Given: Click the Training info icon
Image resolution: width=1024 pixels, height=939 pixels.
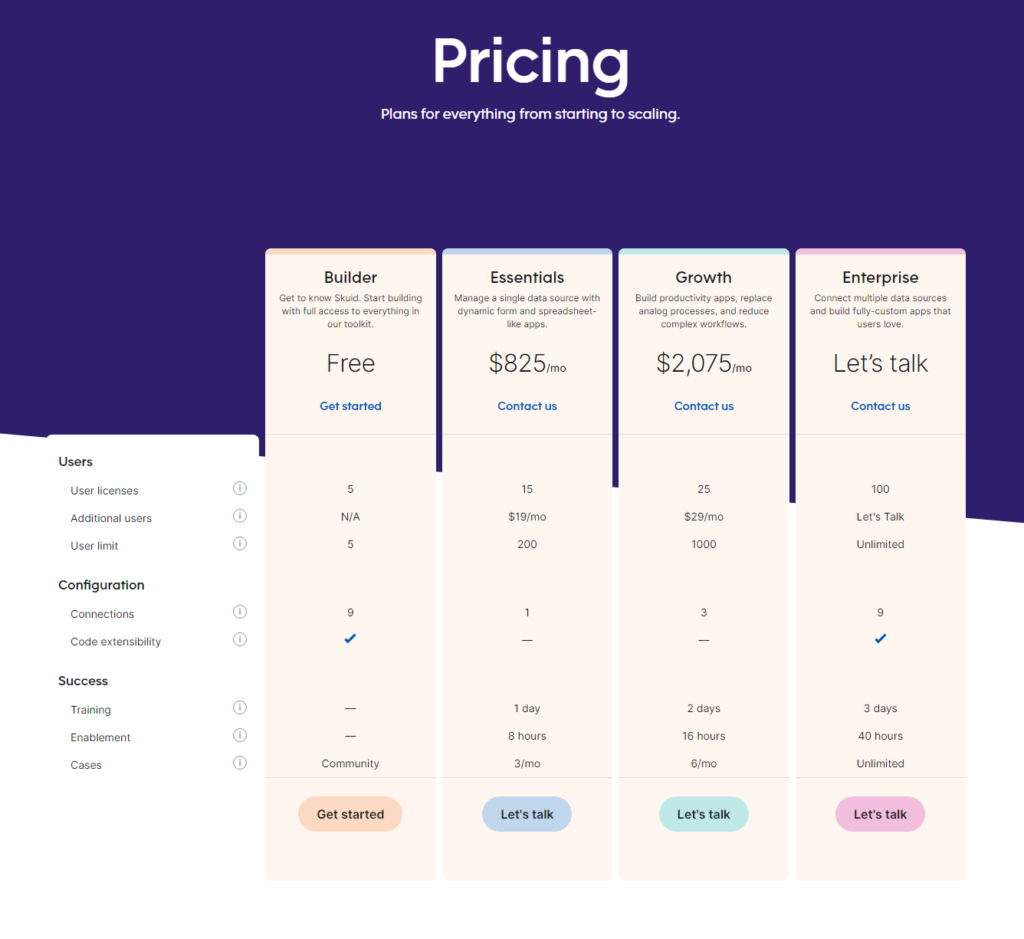Looking at the screenshot, I should click(x=239, y=708).
